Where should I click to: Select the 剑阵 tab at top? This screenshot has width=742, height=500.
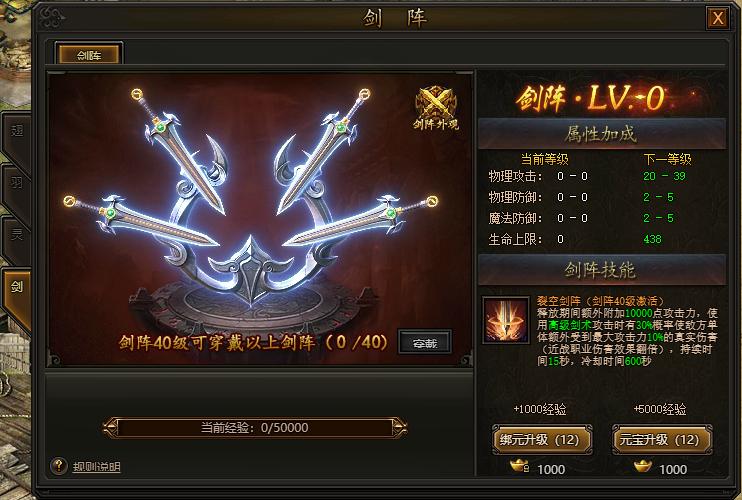[x=89, y=55]
